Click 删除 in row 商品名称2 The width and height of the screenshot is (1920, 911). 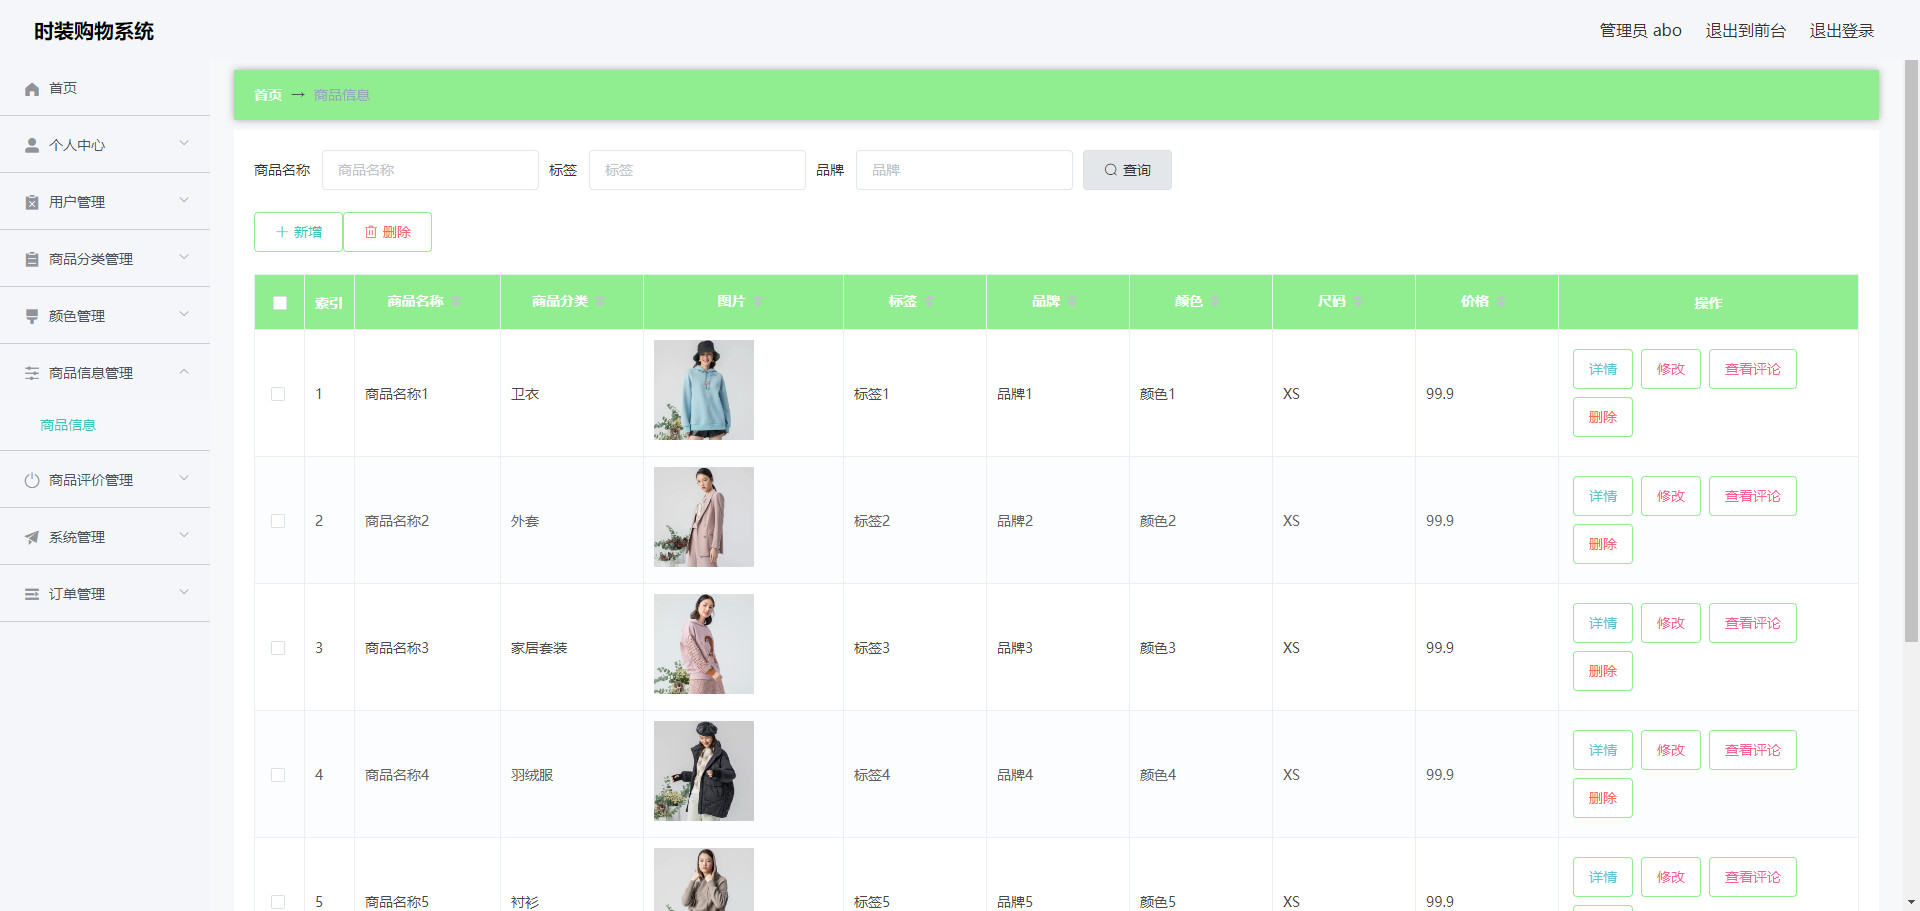pos(1603,544)
